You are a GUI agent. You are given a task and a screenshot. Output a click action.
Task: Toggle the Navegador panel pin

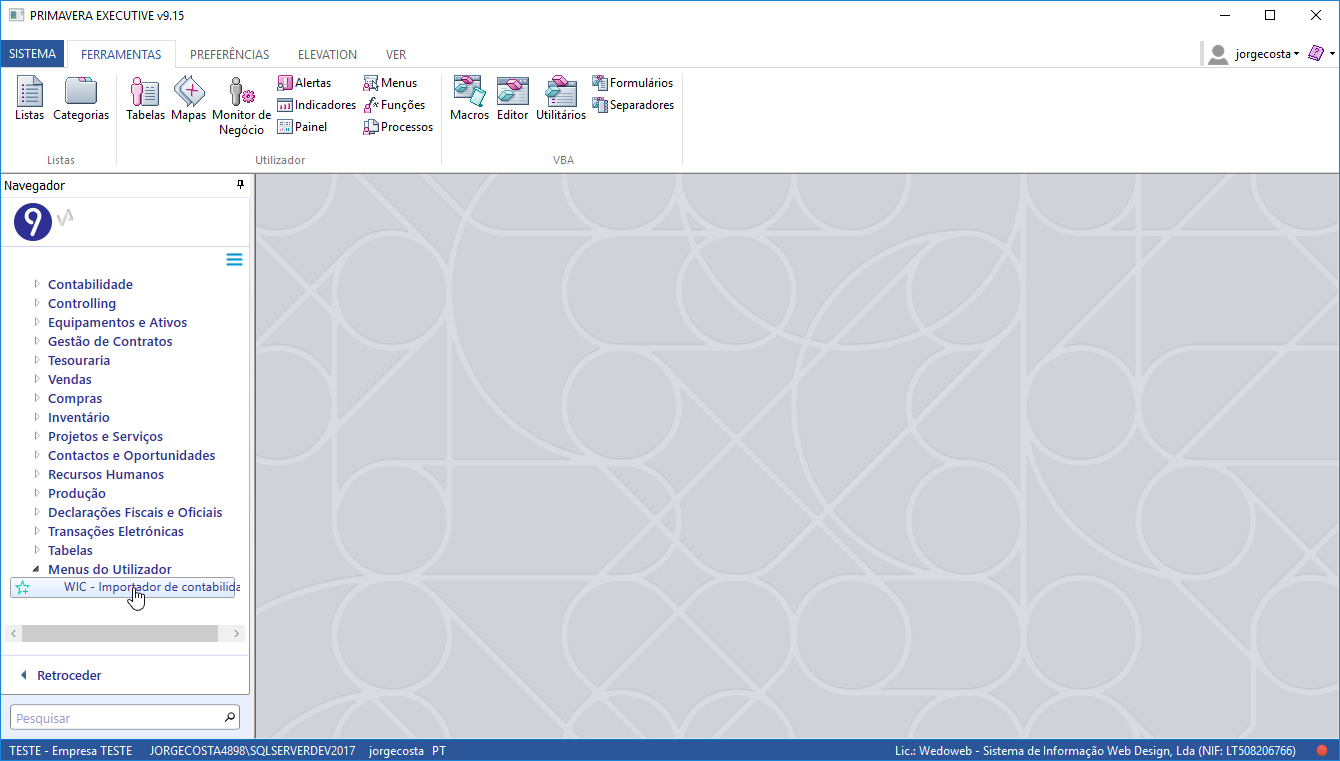tap(240, 185)
